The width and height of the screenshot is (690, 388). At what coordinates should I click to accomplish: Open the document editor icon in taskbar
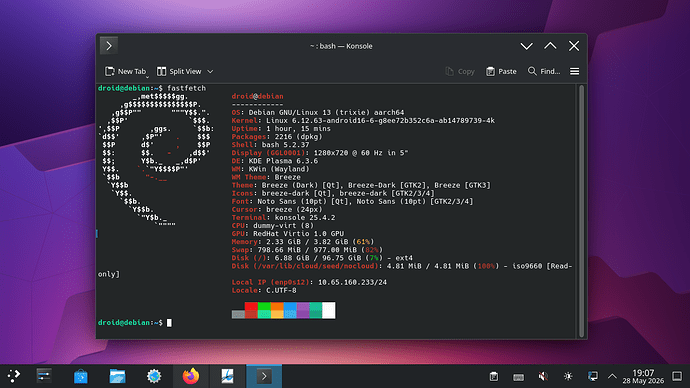point(227,376)
